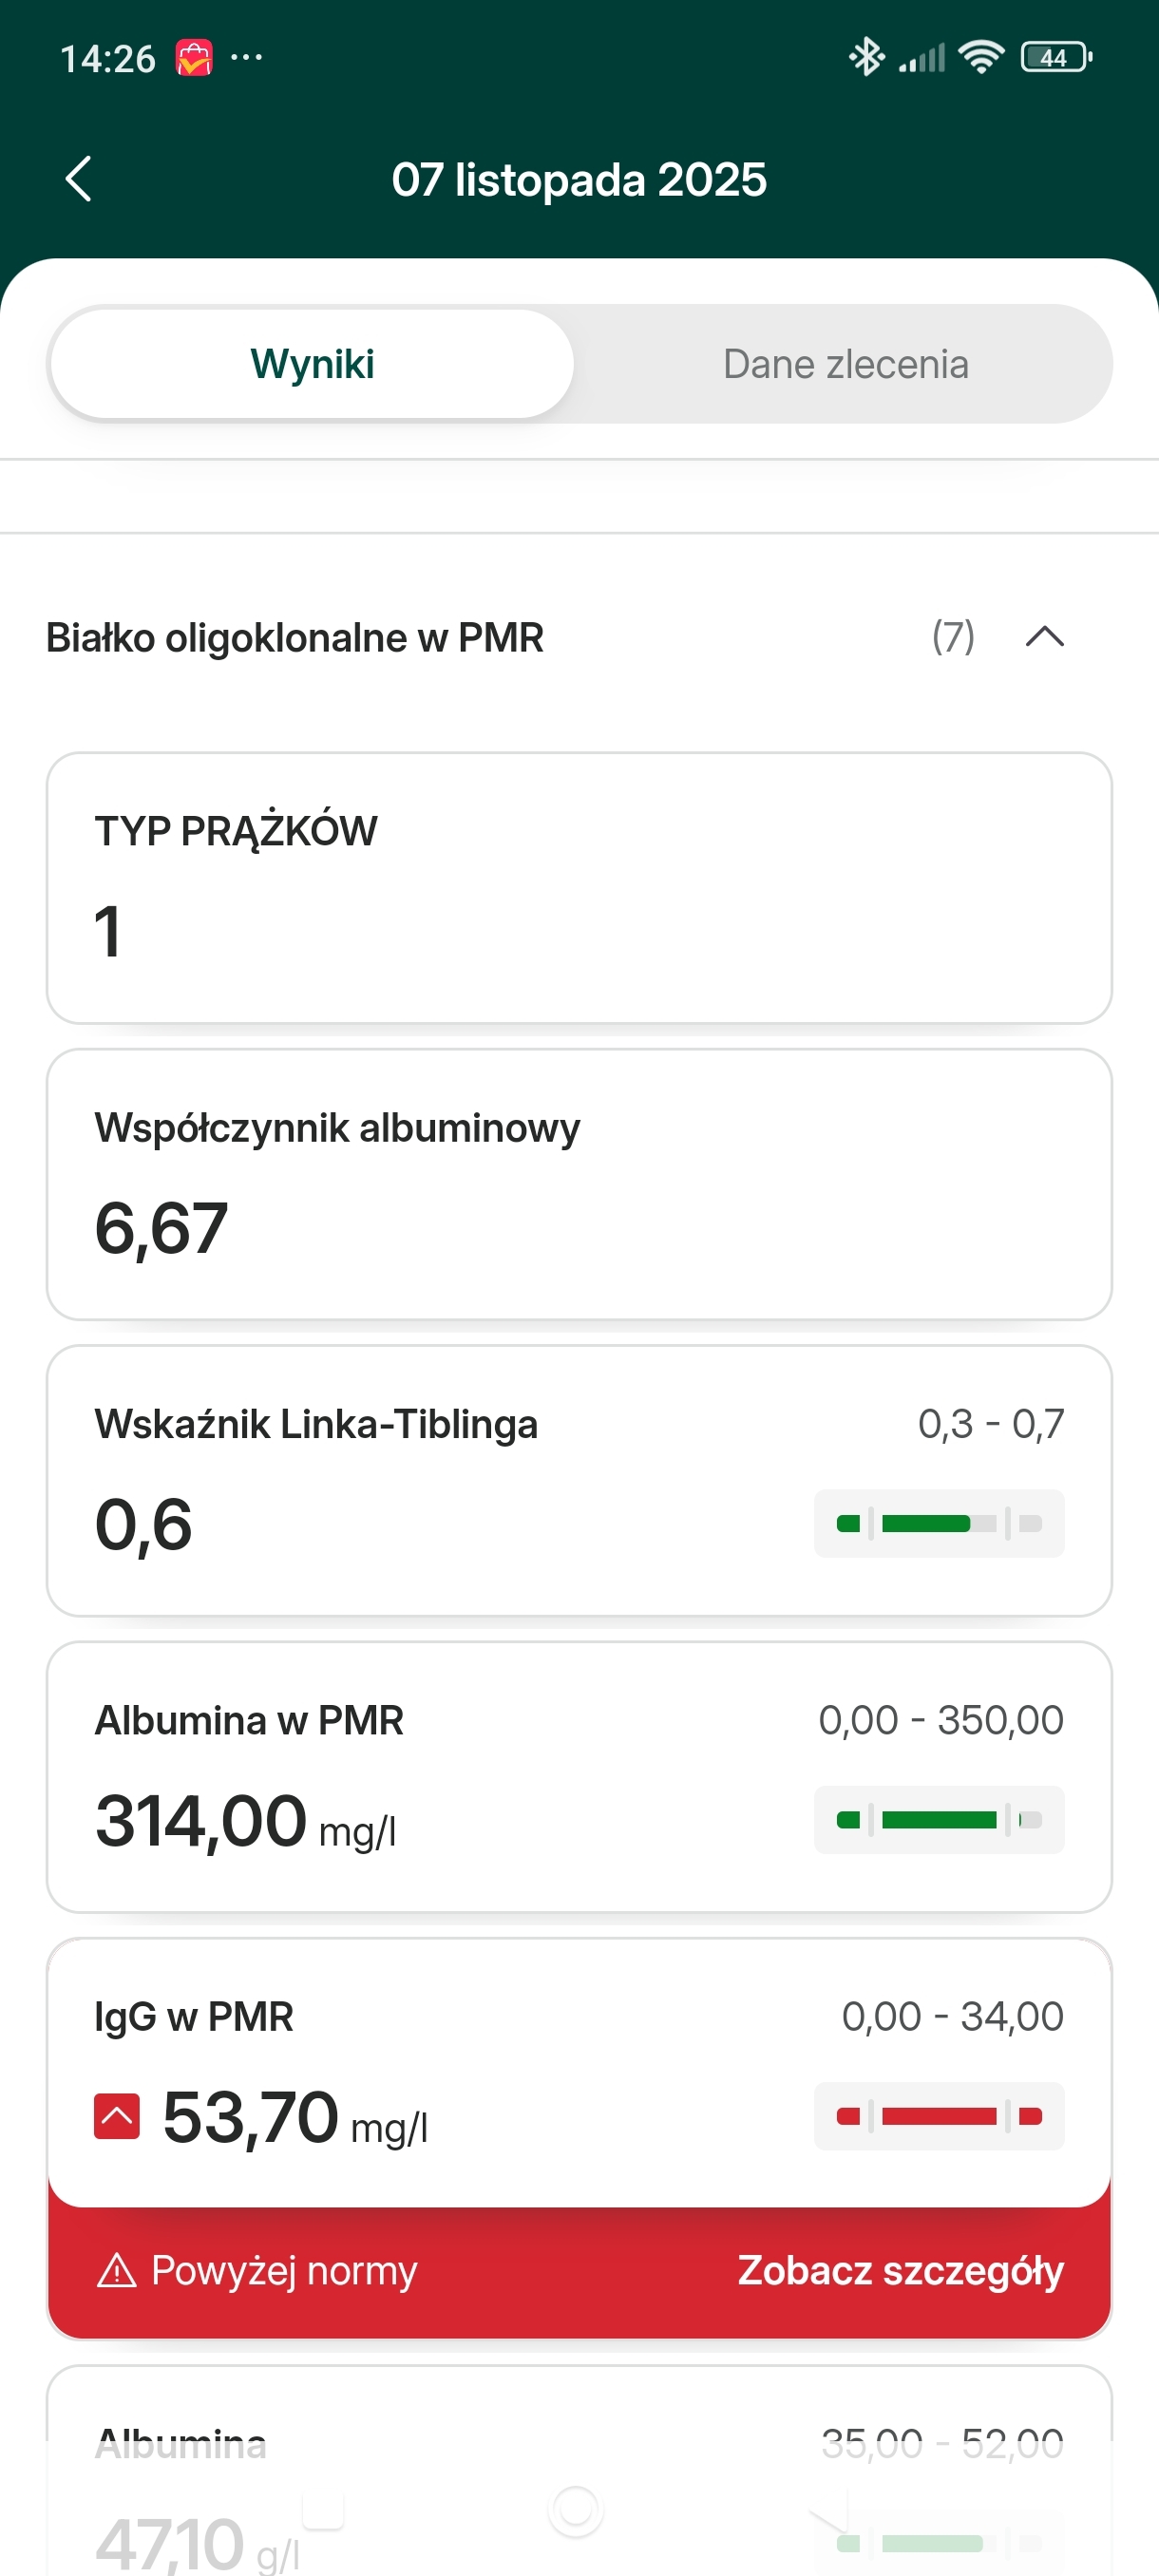This screenshot has height=2576, width=1159.
Task: Tap the Powyżej normy warning label
Action: coord(284,2271)
